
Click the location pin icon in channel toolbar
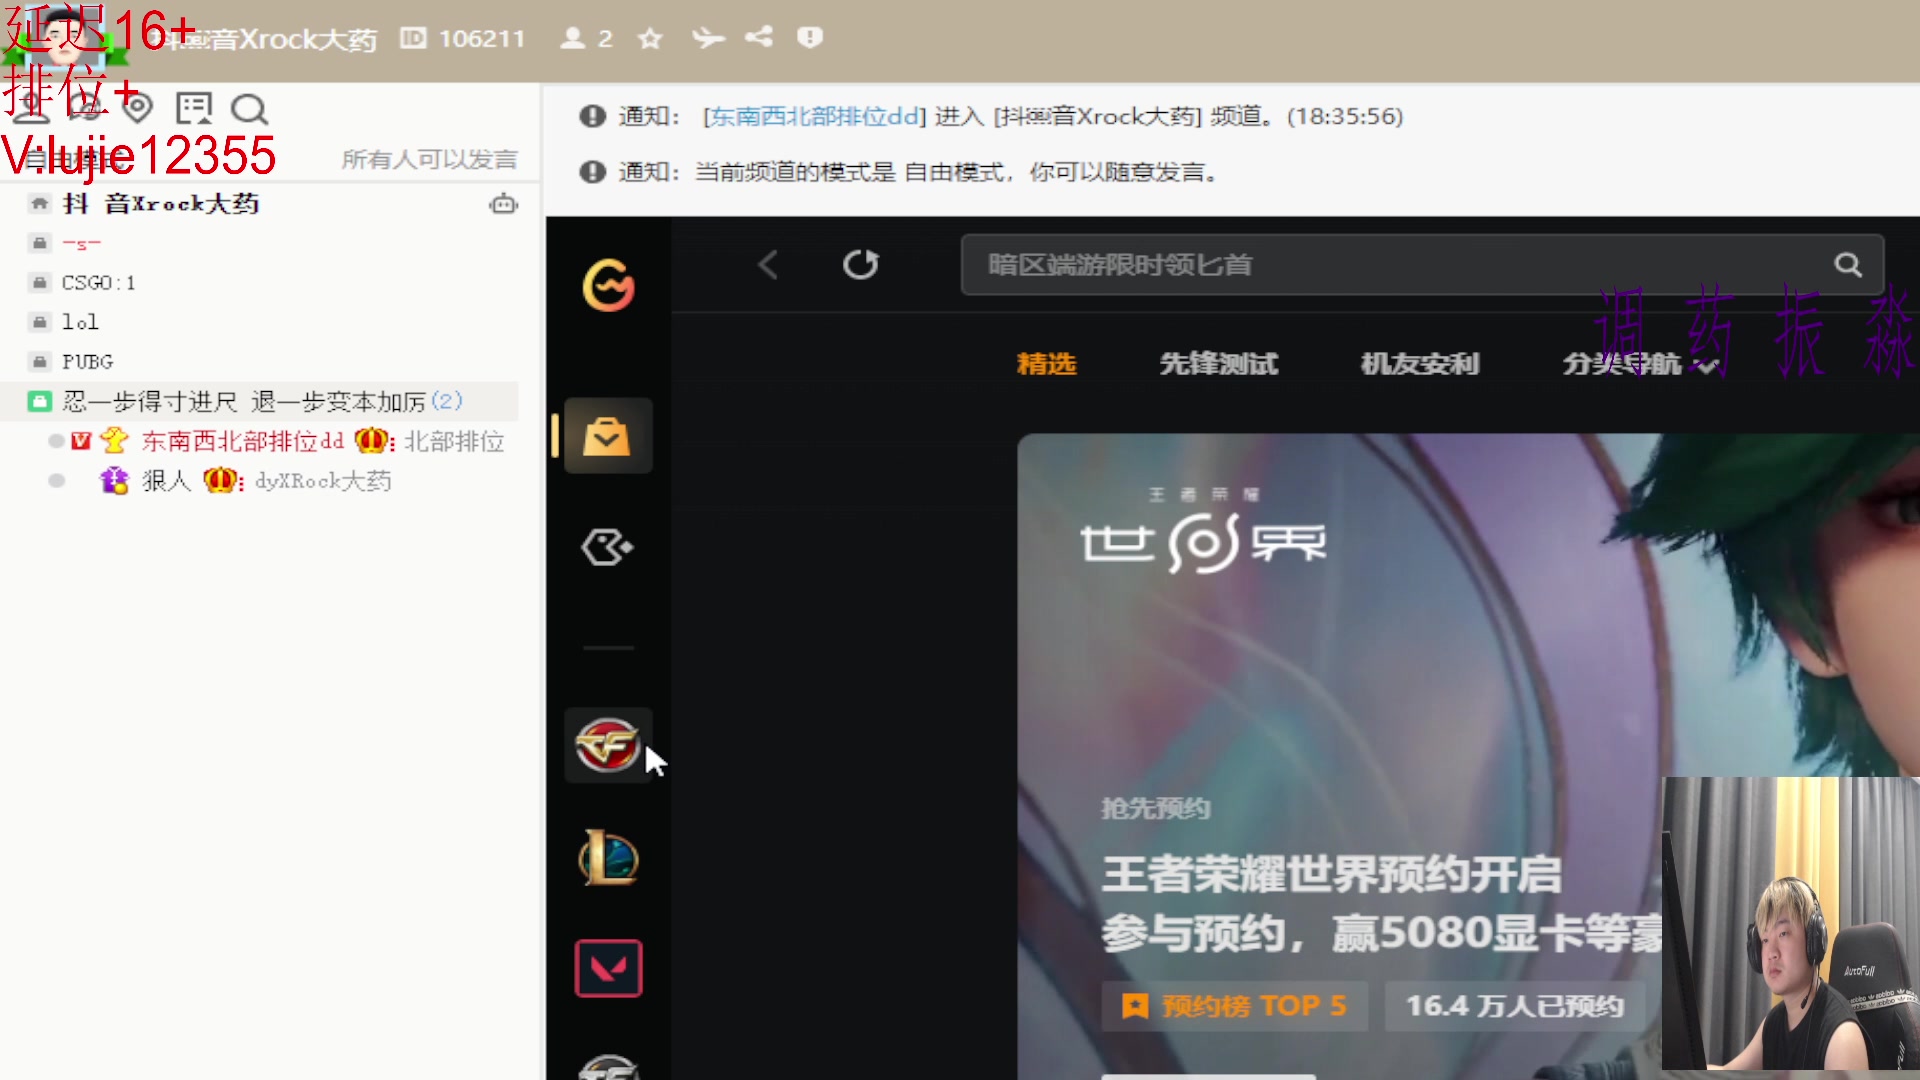138,107
